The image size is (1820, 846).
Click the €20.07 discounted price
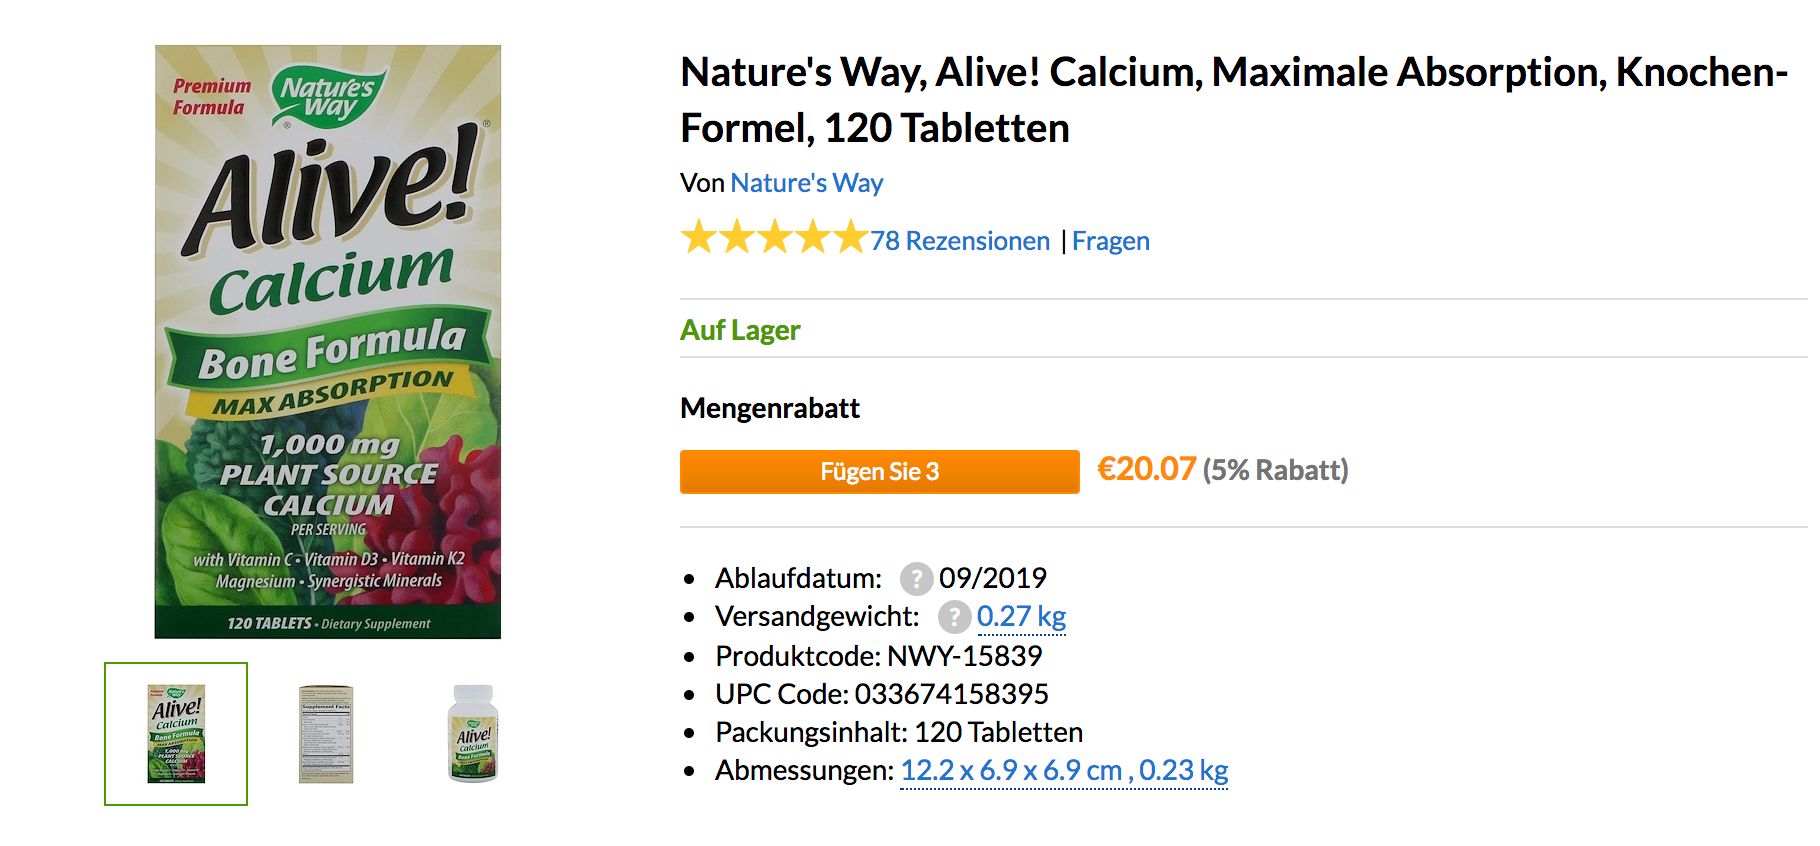point(1146,469)
